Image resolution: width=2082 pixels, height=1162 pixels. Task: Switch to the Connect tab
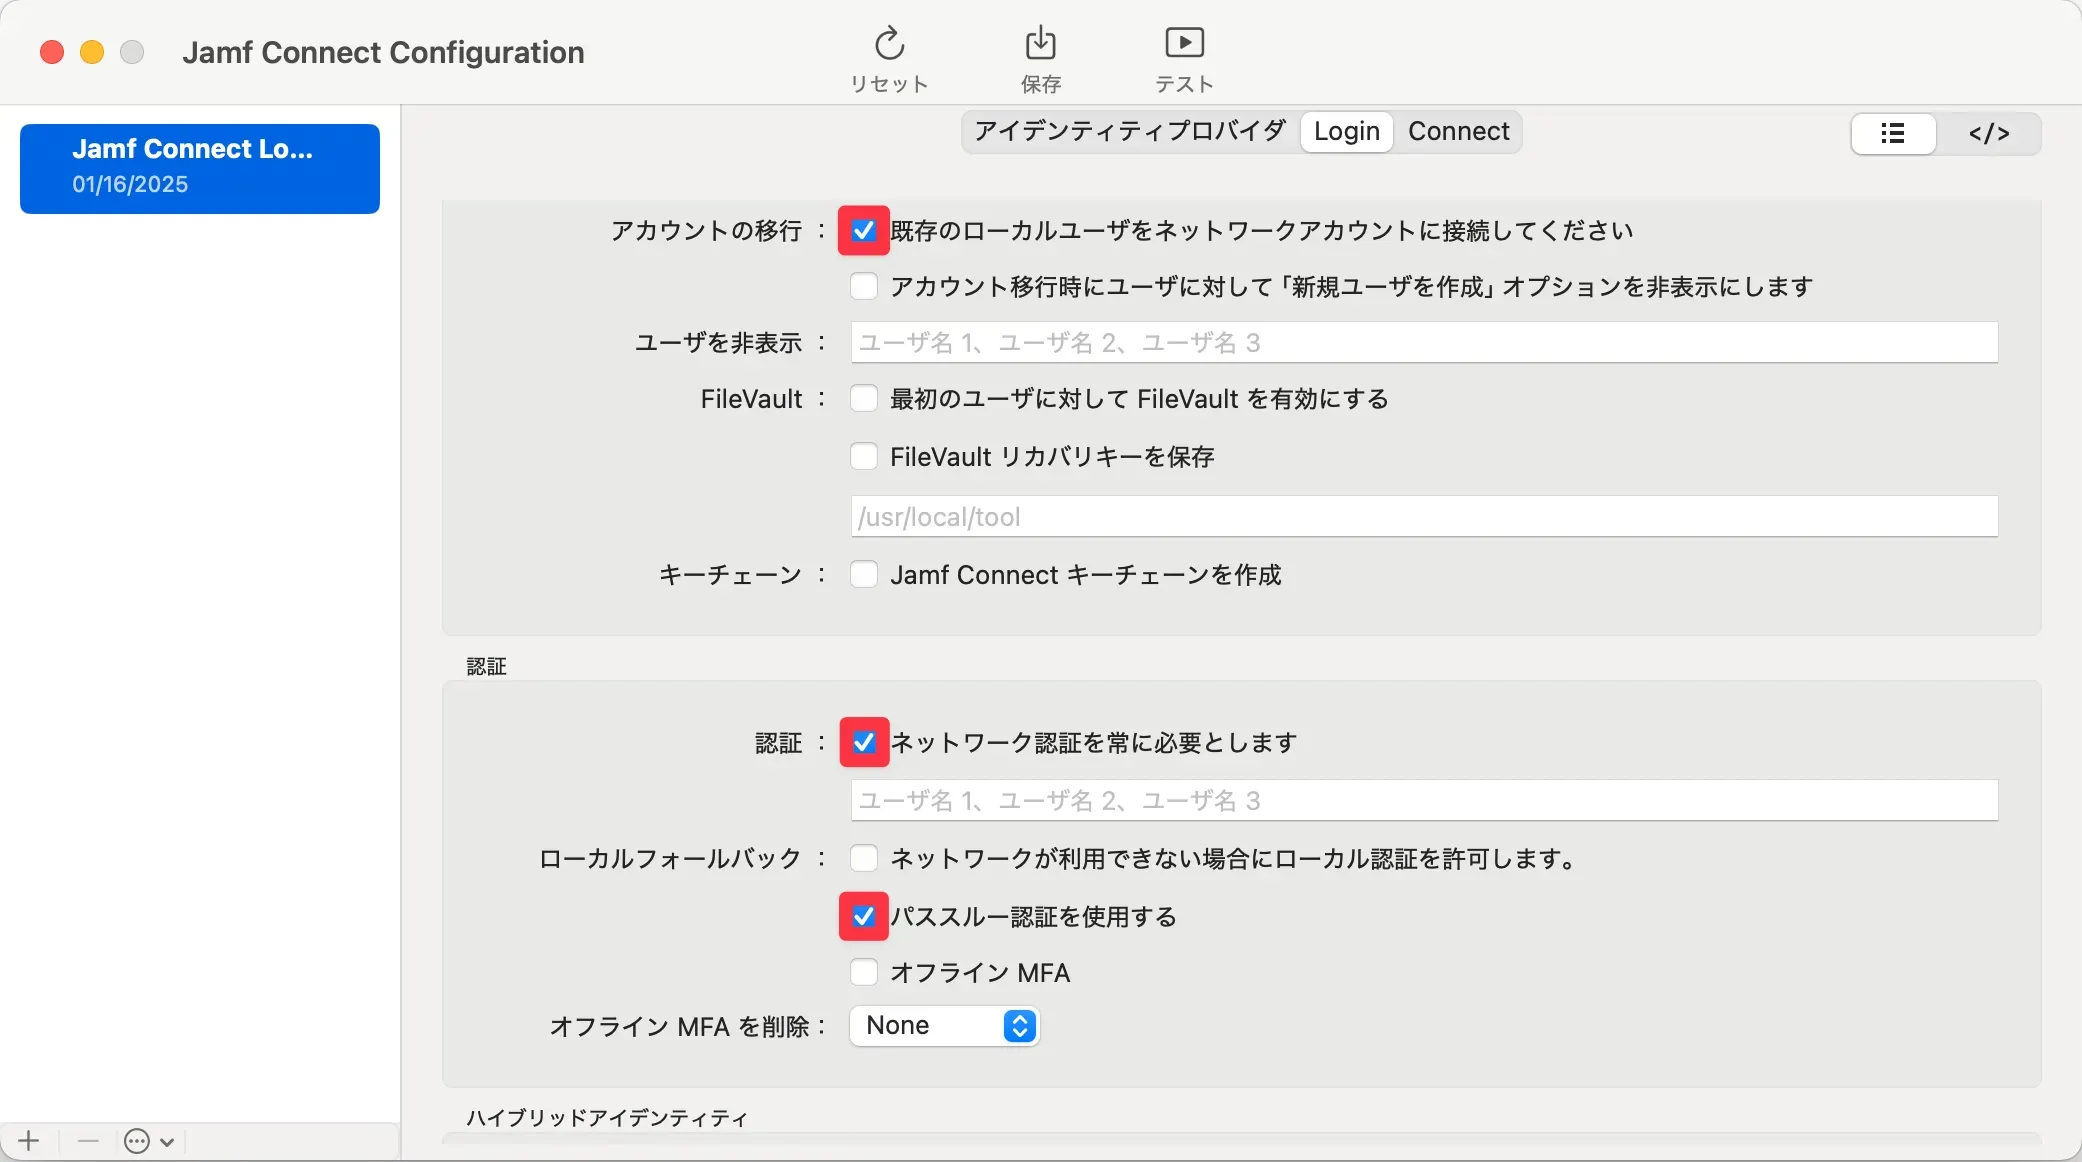coord(1458,131)
